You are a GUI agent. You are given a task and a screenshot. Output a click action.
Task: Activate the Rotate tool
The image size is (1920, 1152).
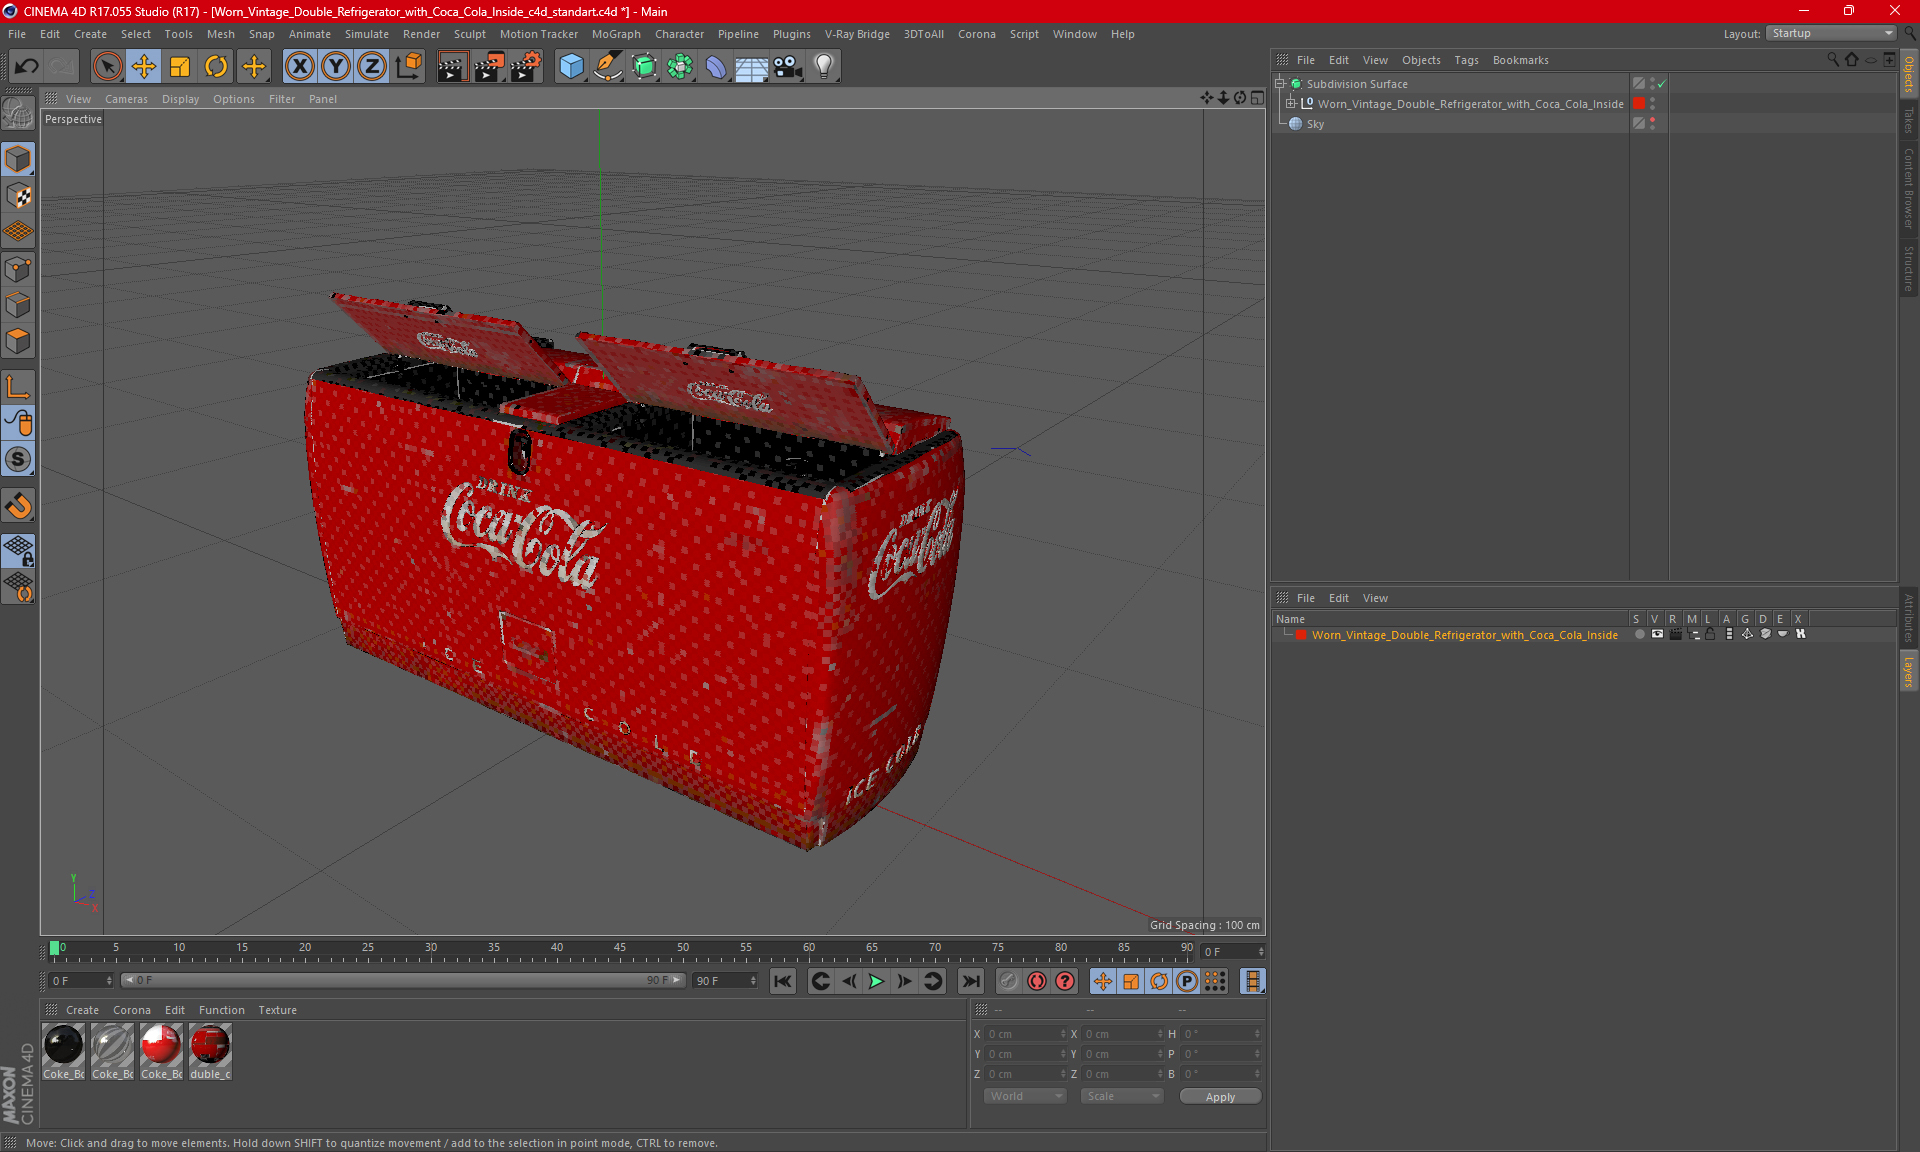[216, 67]
